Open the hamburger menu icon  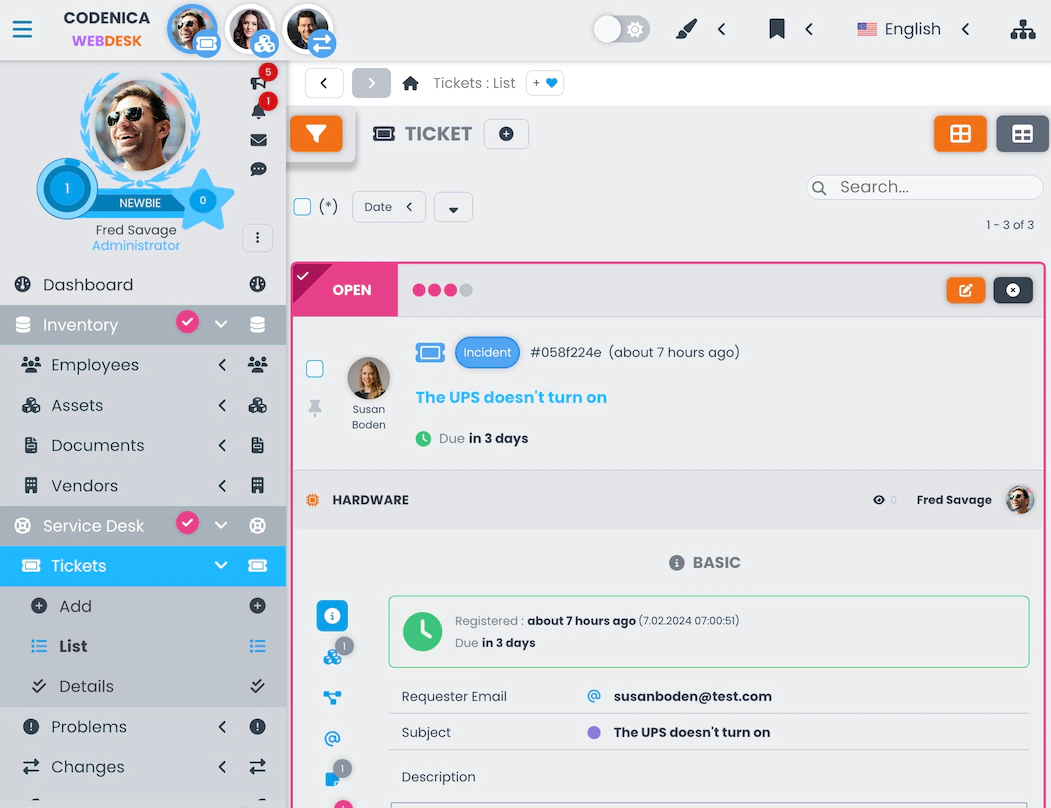22,29
